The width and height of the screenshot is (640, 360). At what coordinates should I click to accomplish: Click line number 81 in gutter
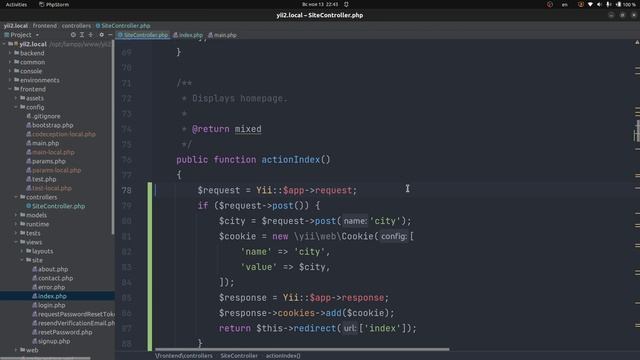127,236
